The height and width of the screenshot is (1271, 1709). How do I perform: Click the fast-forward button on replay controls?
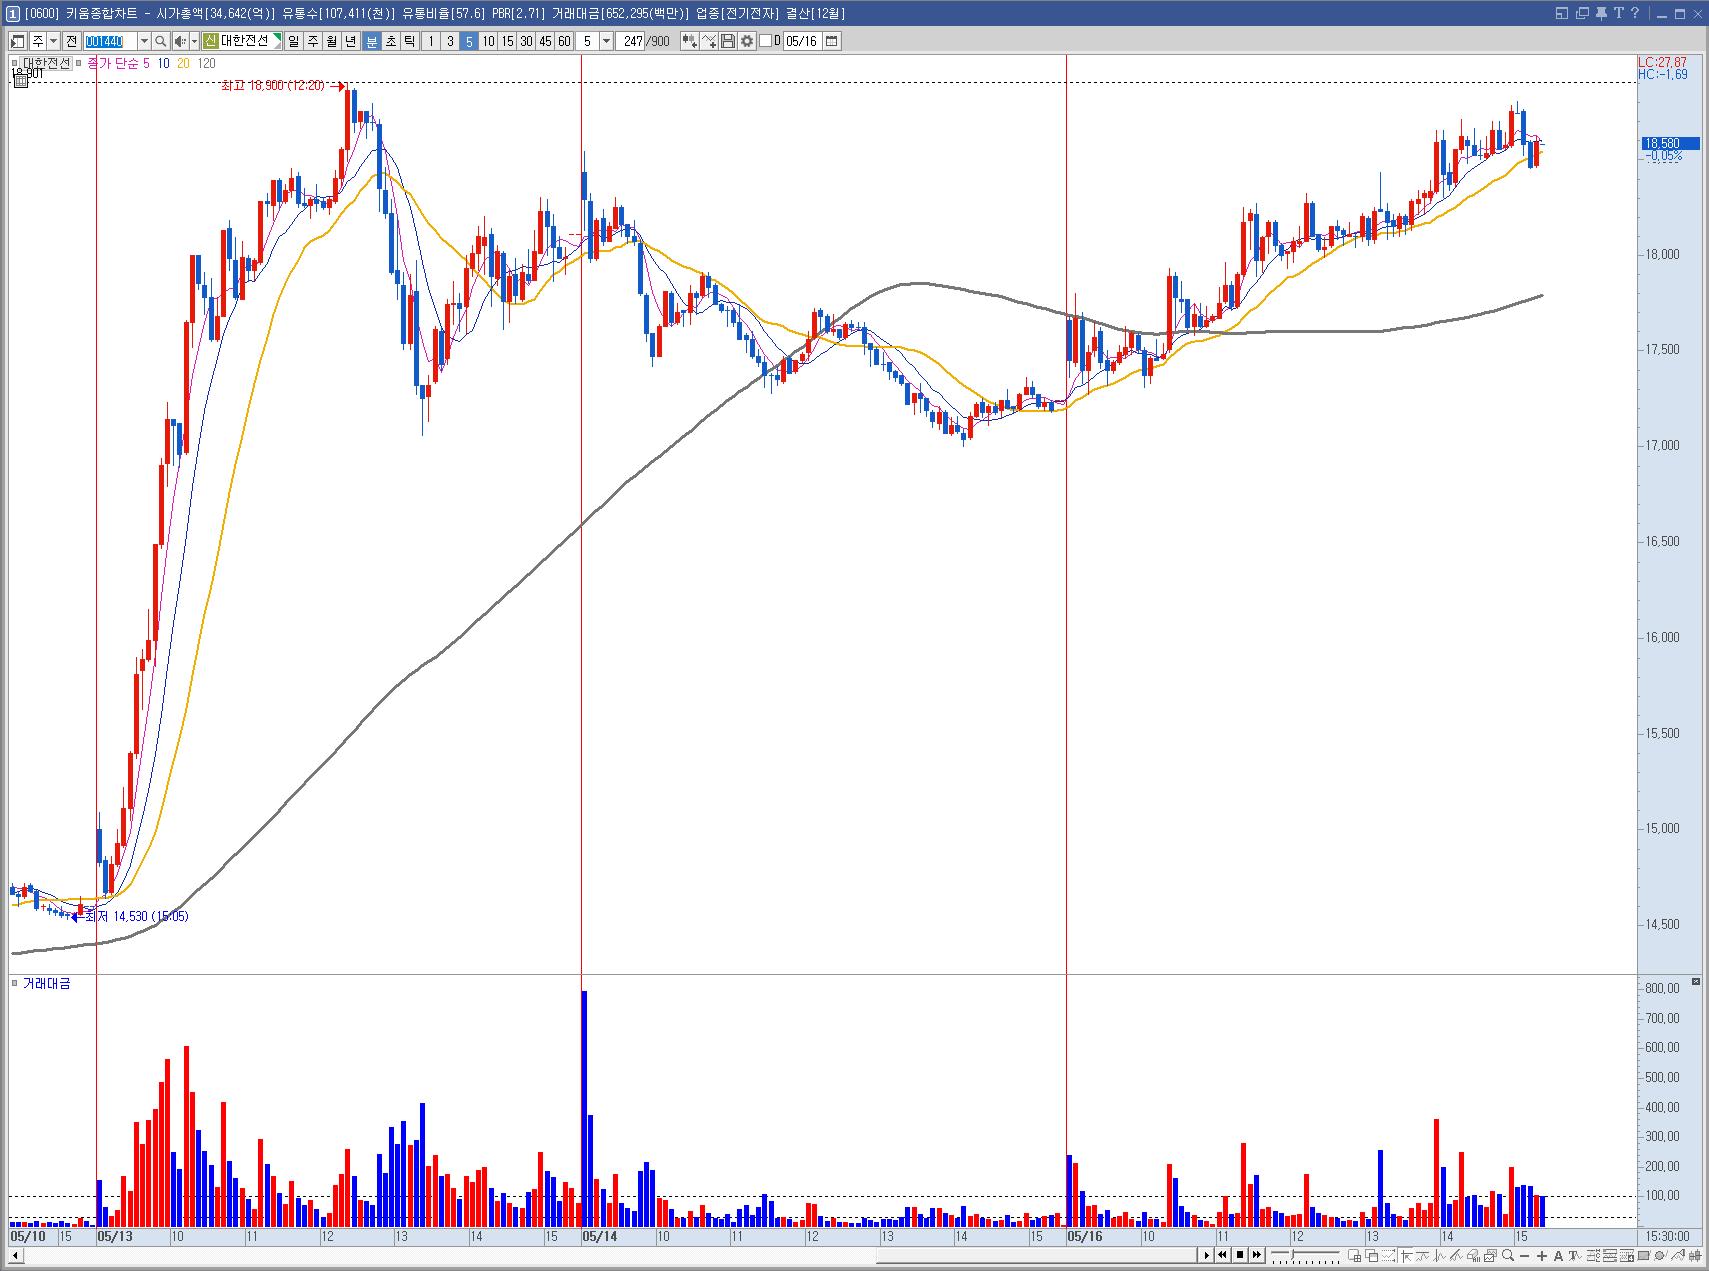pos(1256,1255)
